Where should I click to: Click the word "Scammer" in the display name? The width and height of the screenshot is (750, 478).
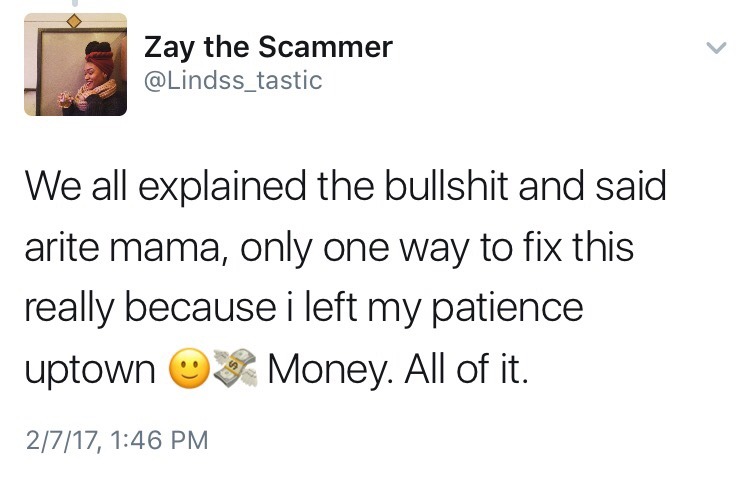[326, 47]
